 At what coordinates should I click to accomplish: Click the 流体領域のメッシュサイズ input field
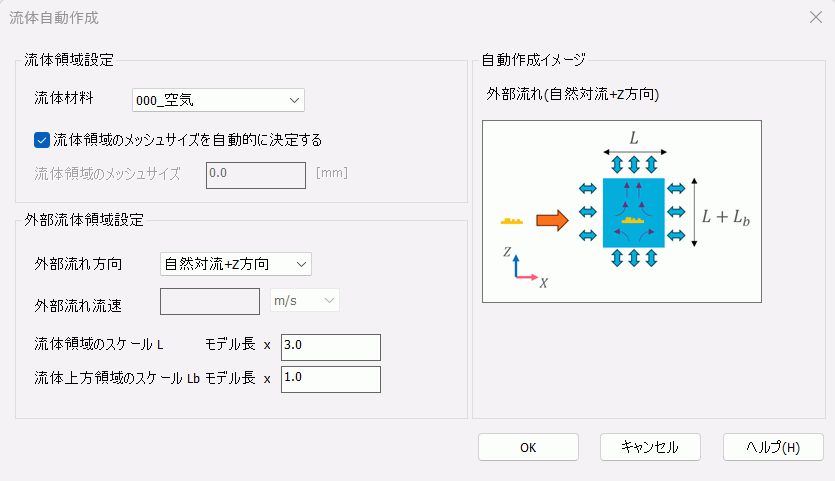point(255,174)
